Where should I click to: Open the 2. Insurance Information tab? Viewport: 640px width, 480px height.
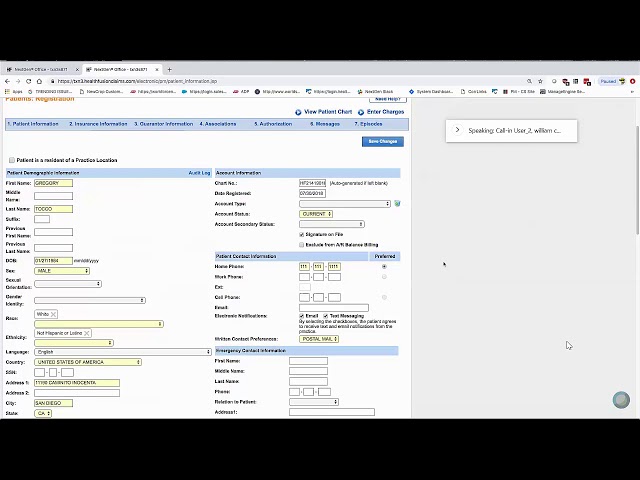click(98, 124)
